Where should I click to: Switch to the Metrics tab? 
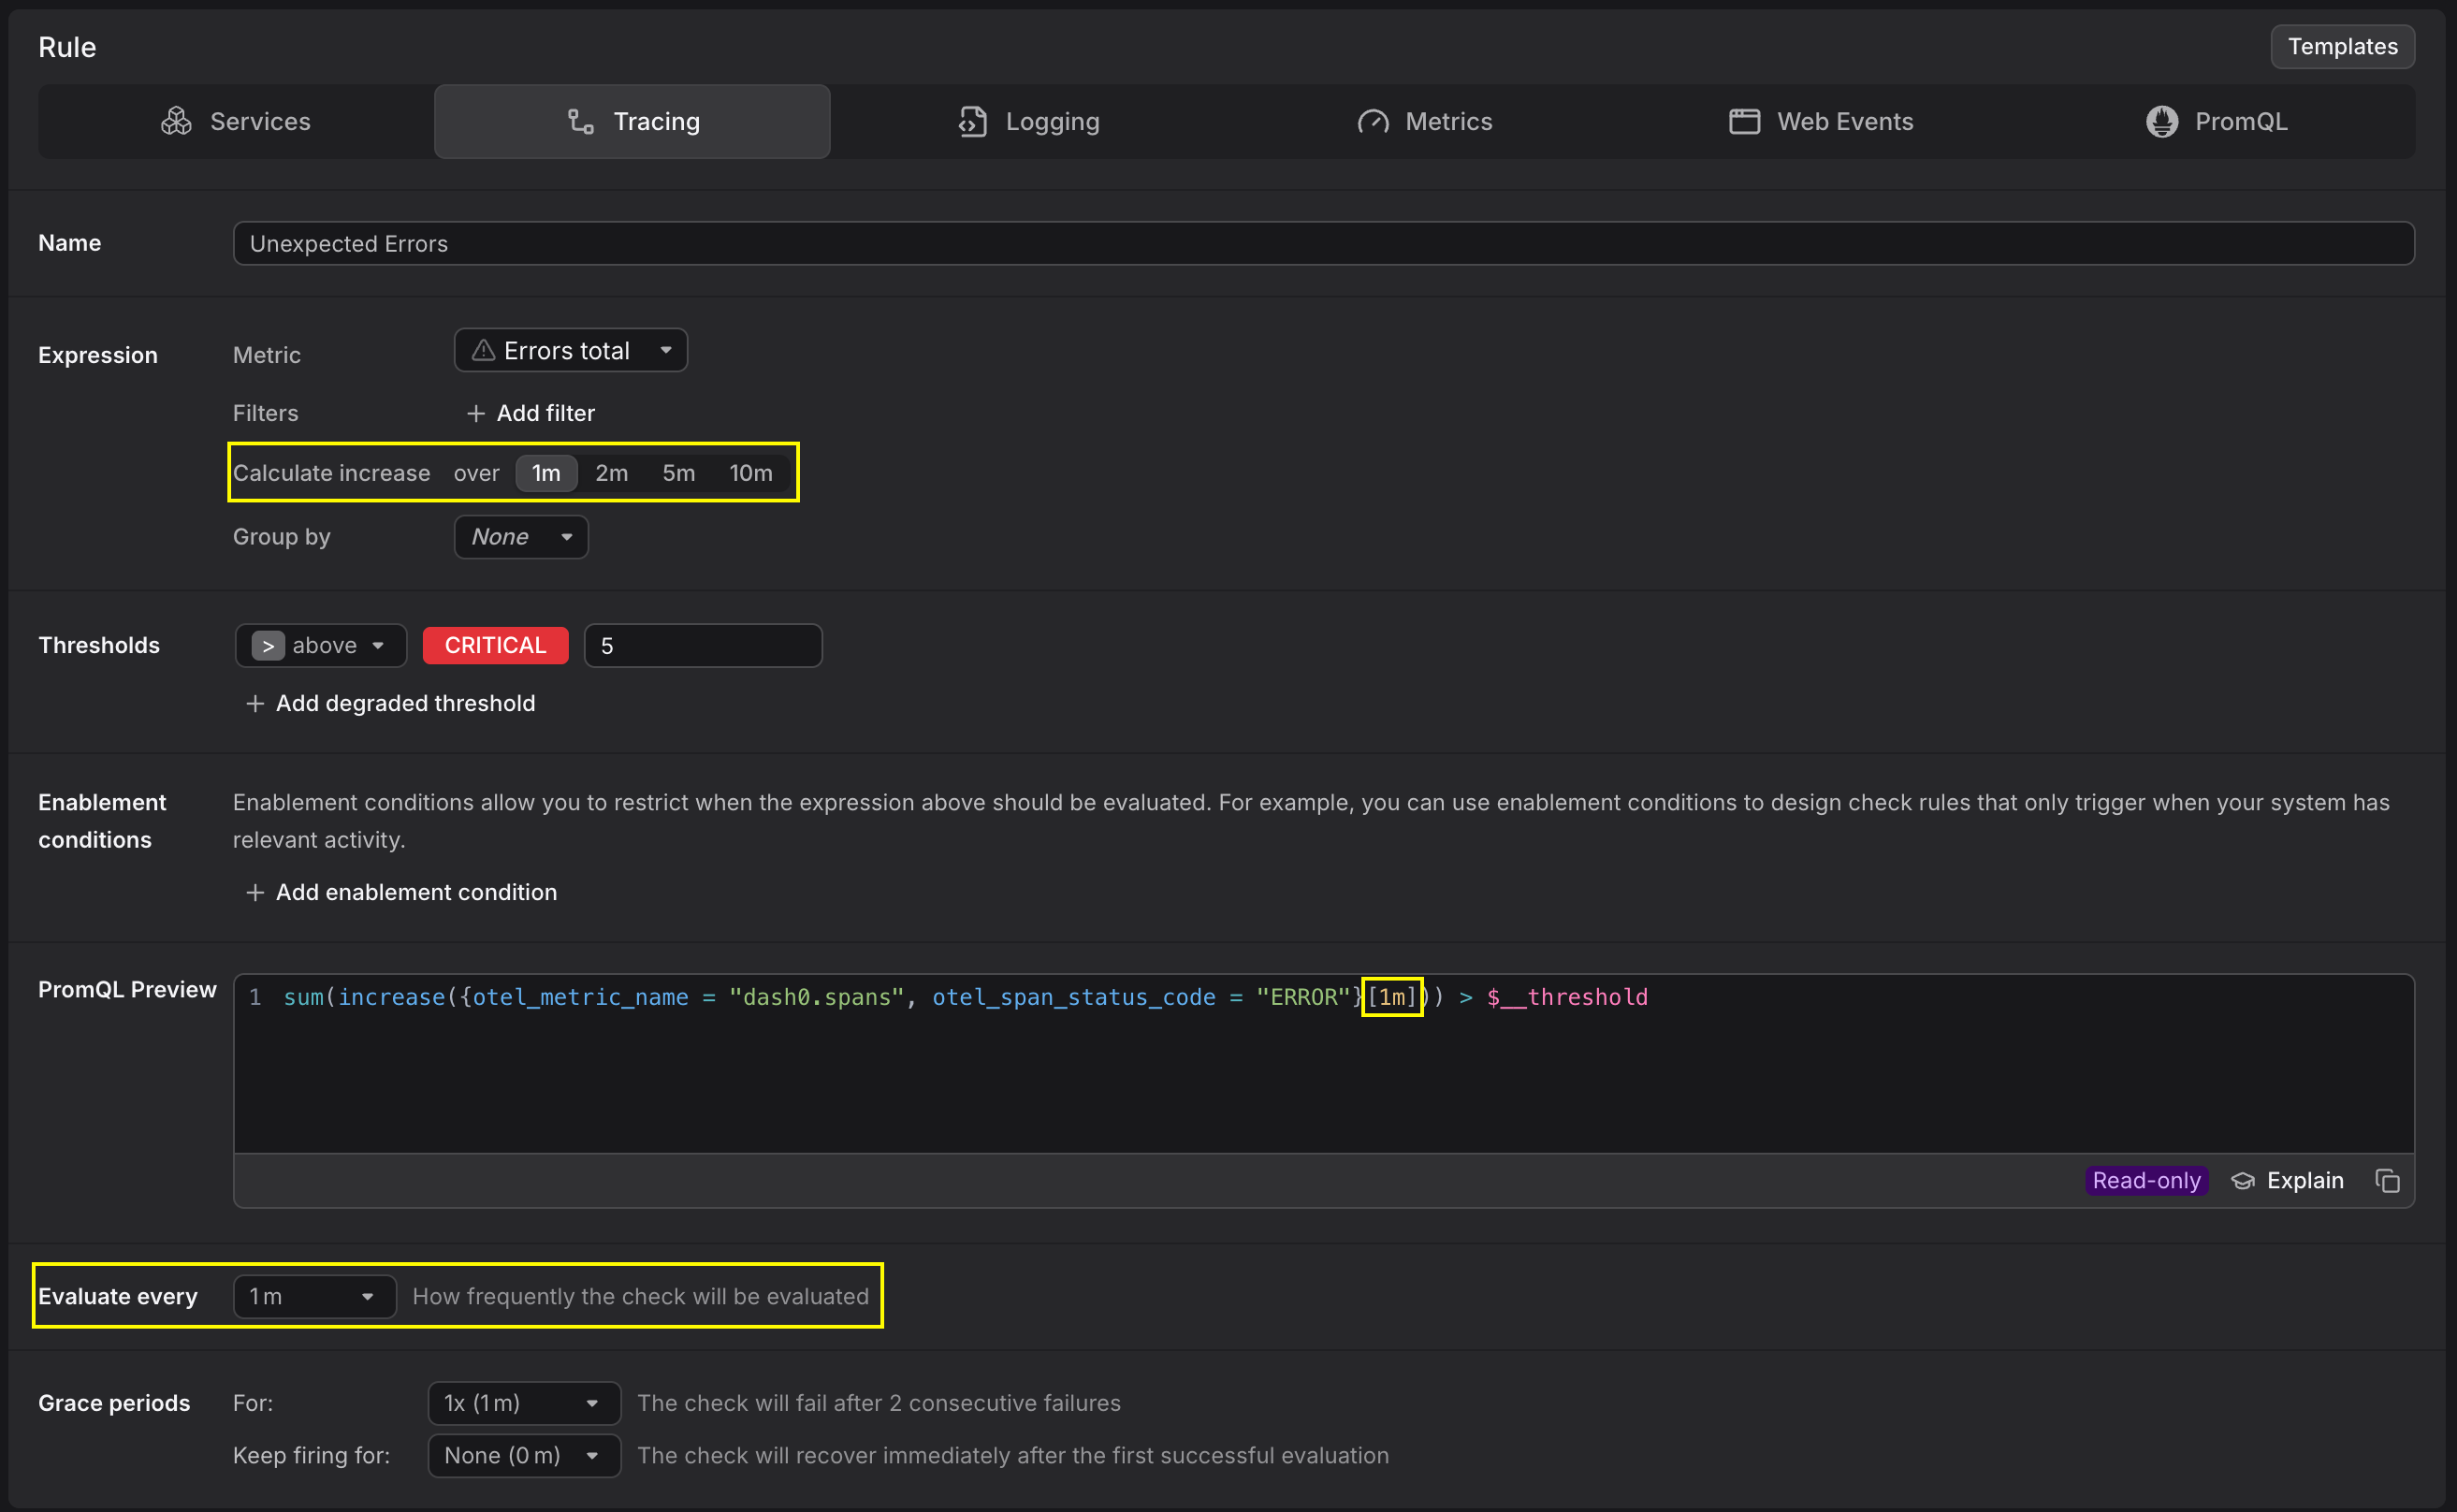tap(1424, 121)
